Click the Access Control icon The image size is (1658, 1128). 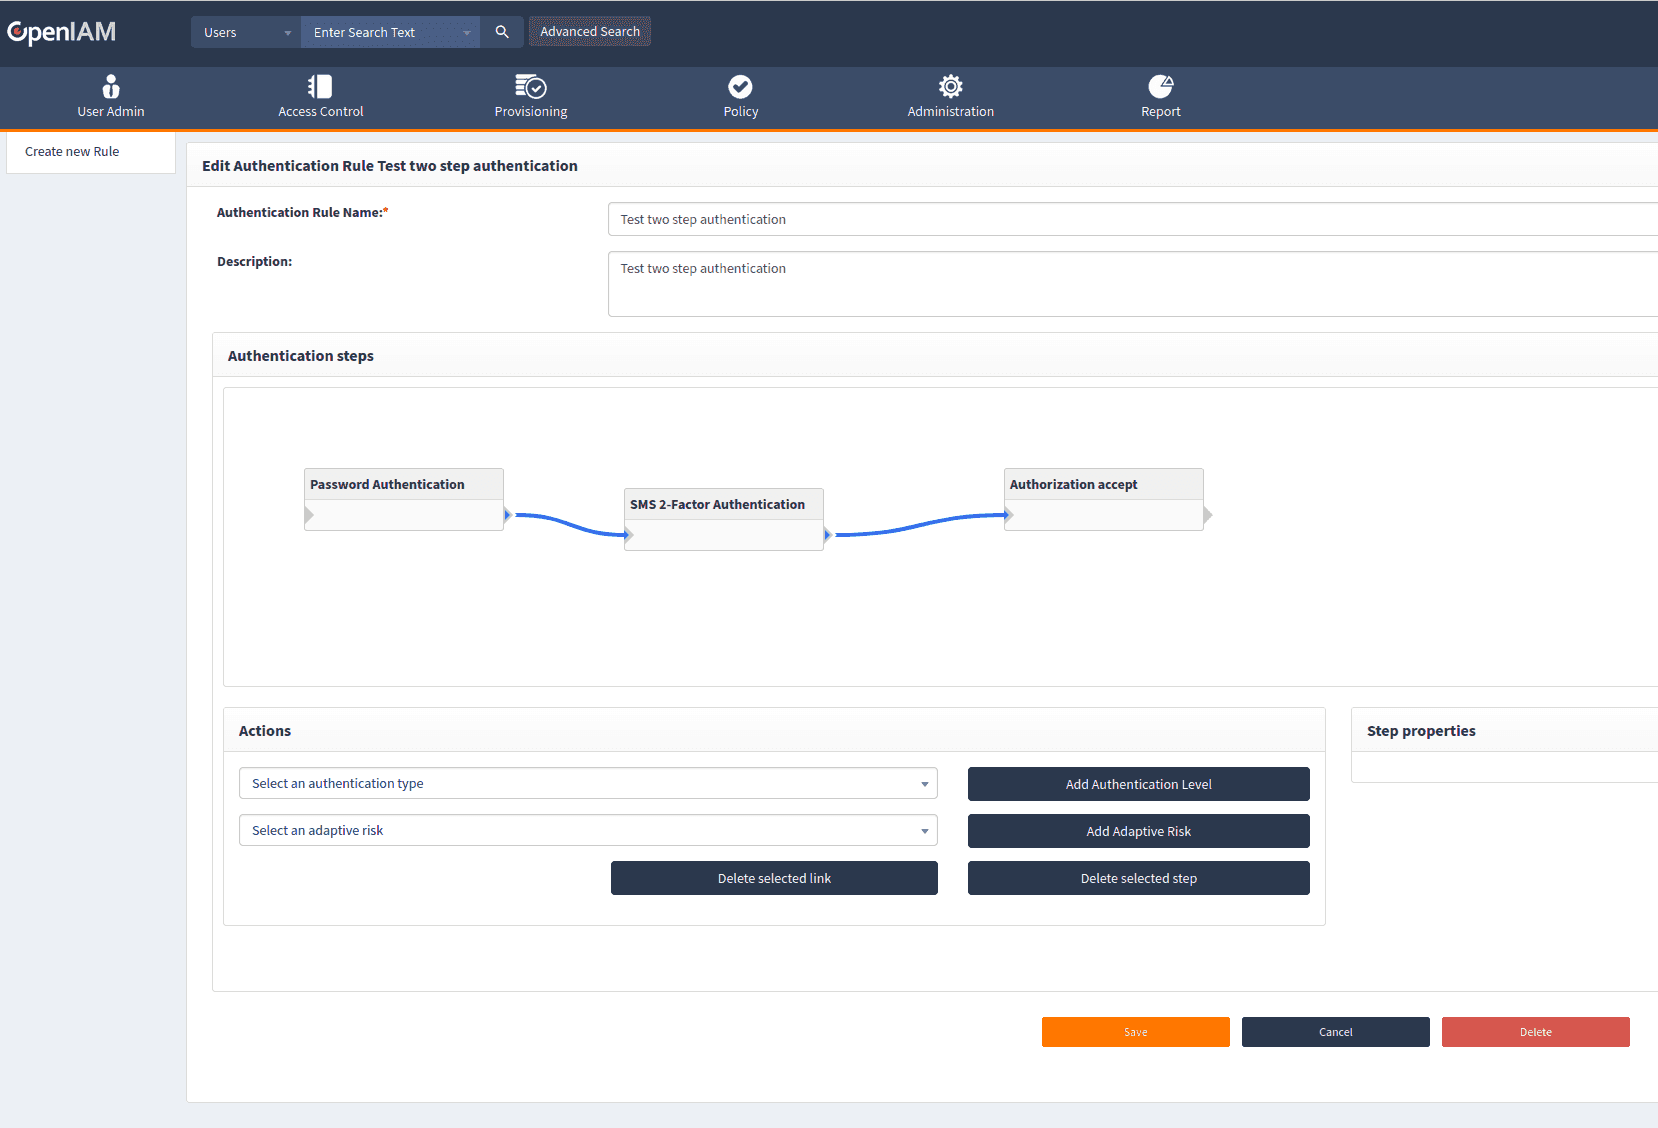(x=320, y=87)
